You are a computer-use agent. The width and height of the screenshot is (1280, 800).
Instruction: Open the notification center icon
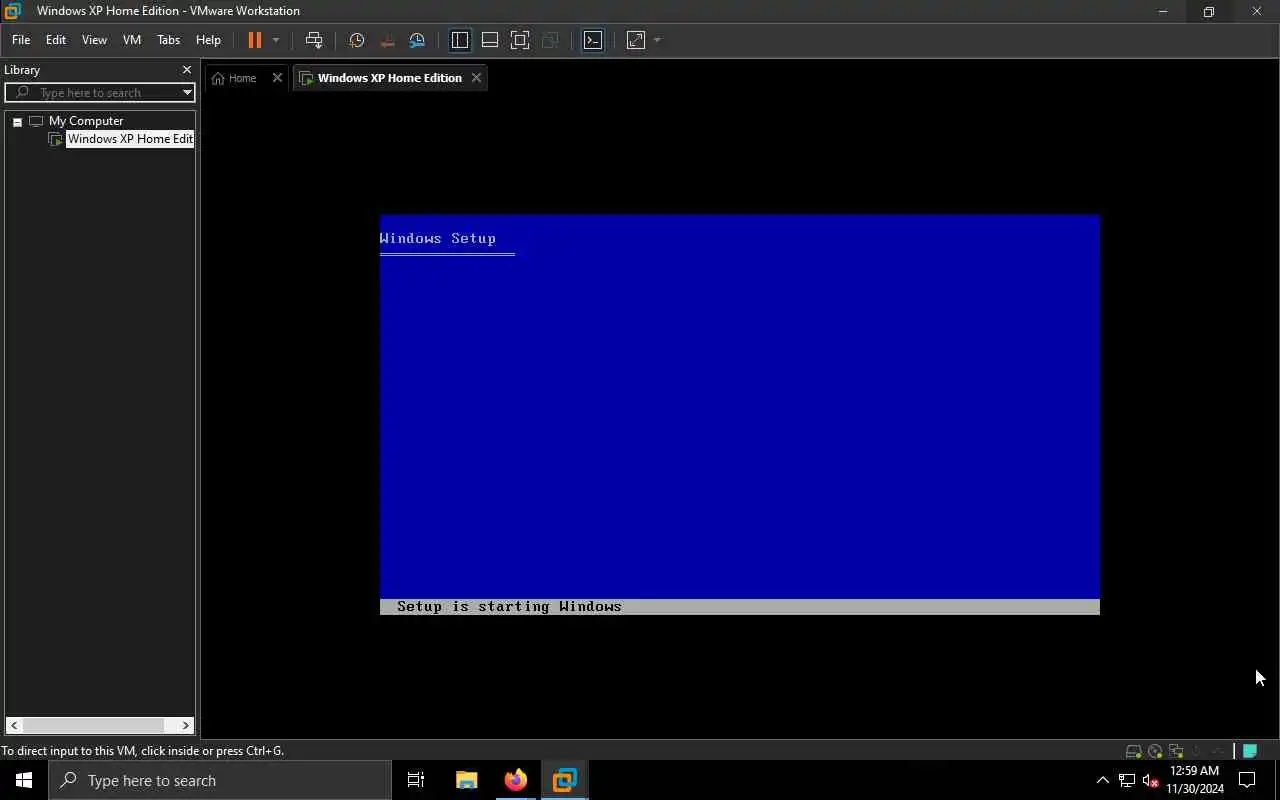click(x=1247, y=780)
